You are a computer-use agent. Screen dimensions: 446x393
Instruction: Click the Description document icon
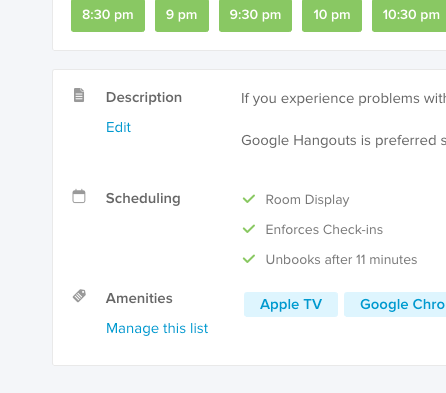pyautogui.click(x=79, y=95)
